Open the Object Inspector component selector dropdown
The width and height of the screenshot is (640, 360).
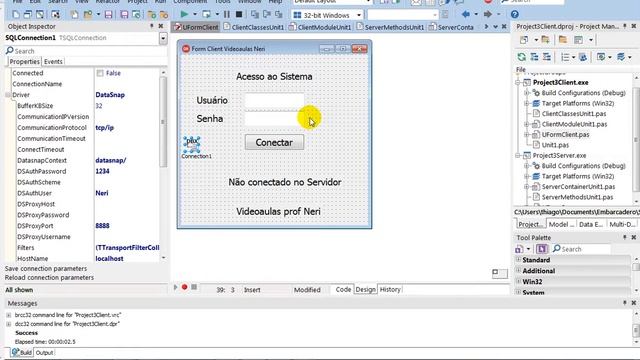[163, 38]
